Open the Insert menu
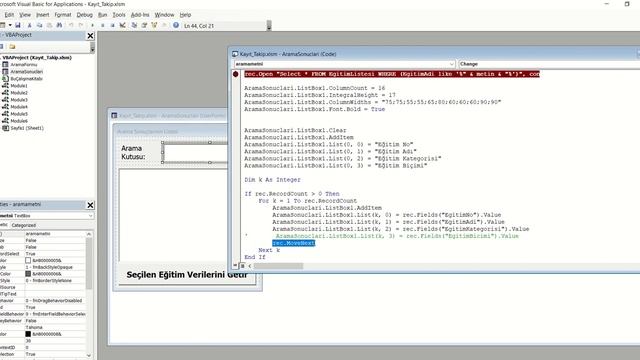The width and height of the screenshot is (640, 360). click(x=43, y=15)
